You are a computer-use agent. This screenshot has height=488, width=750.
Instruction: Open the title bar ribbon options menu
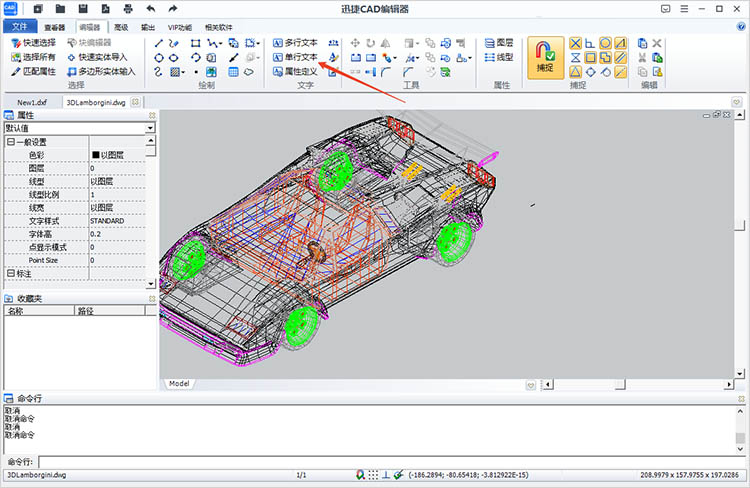tap(684, 9)
